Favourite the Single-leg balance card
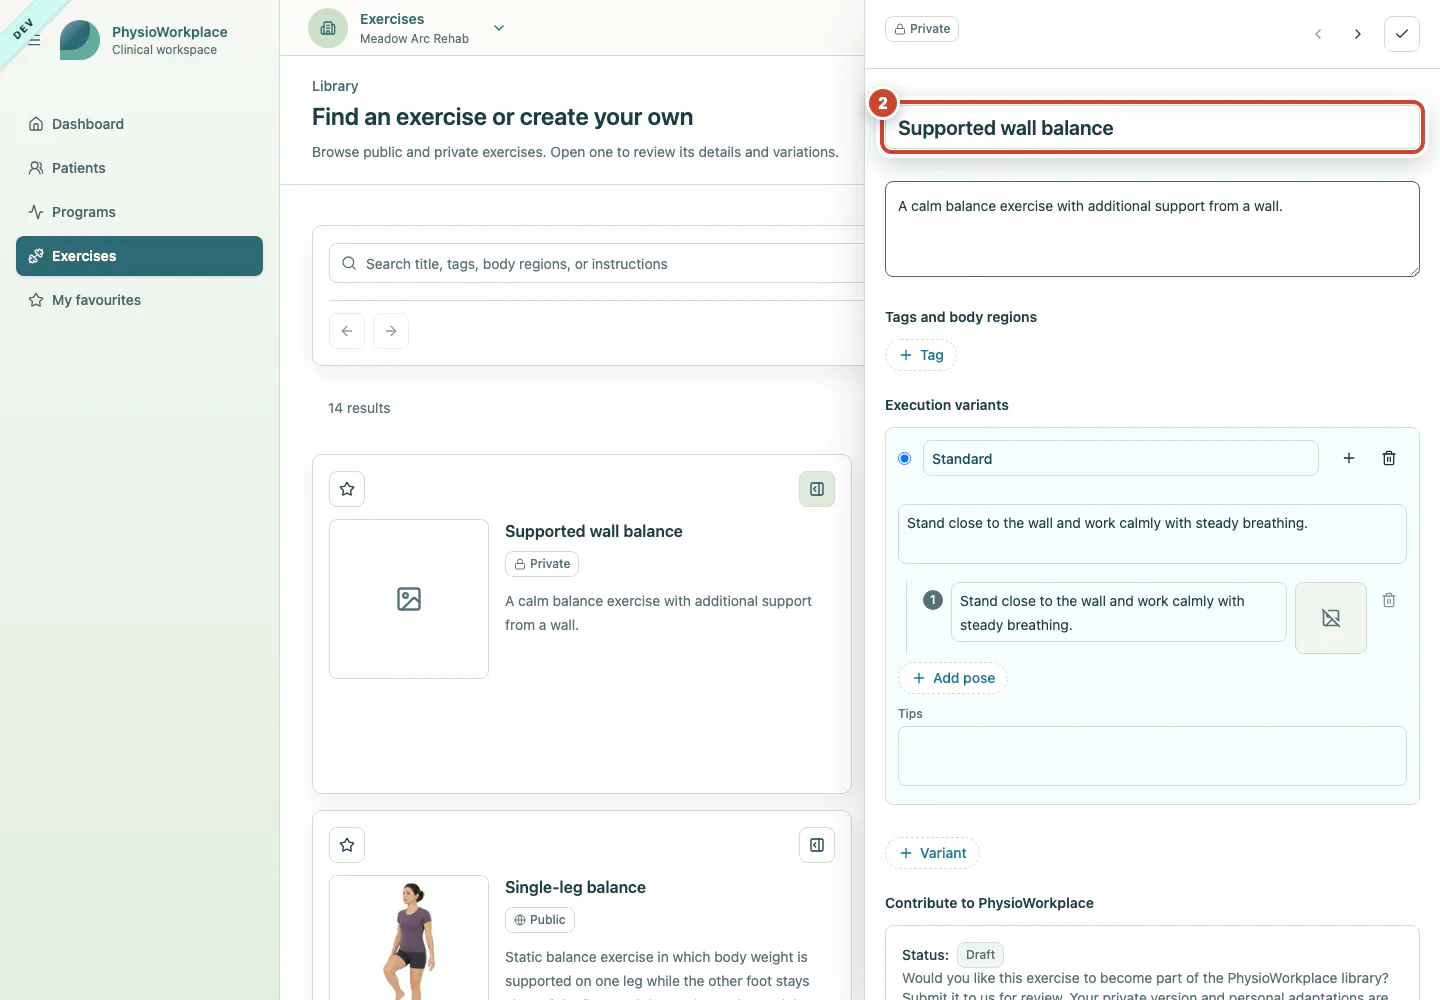 [x=347, y=845]
